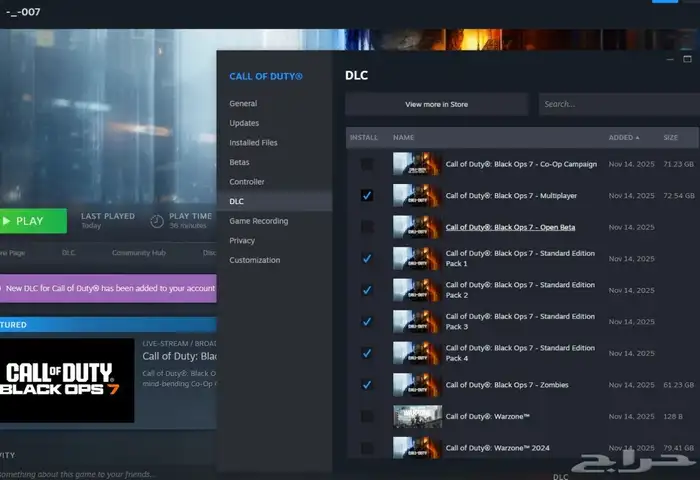Click the Co-Op Campaign DLC name
The image size is (700, 480).
(521, 164)
